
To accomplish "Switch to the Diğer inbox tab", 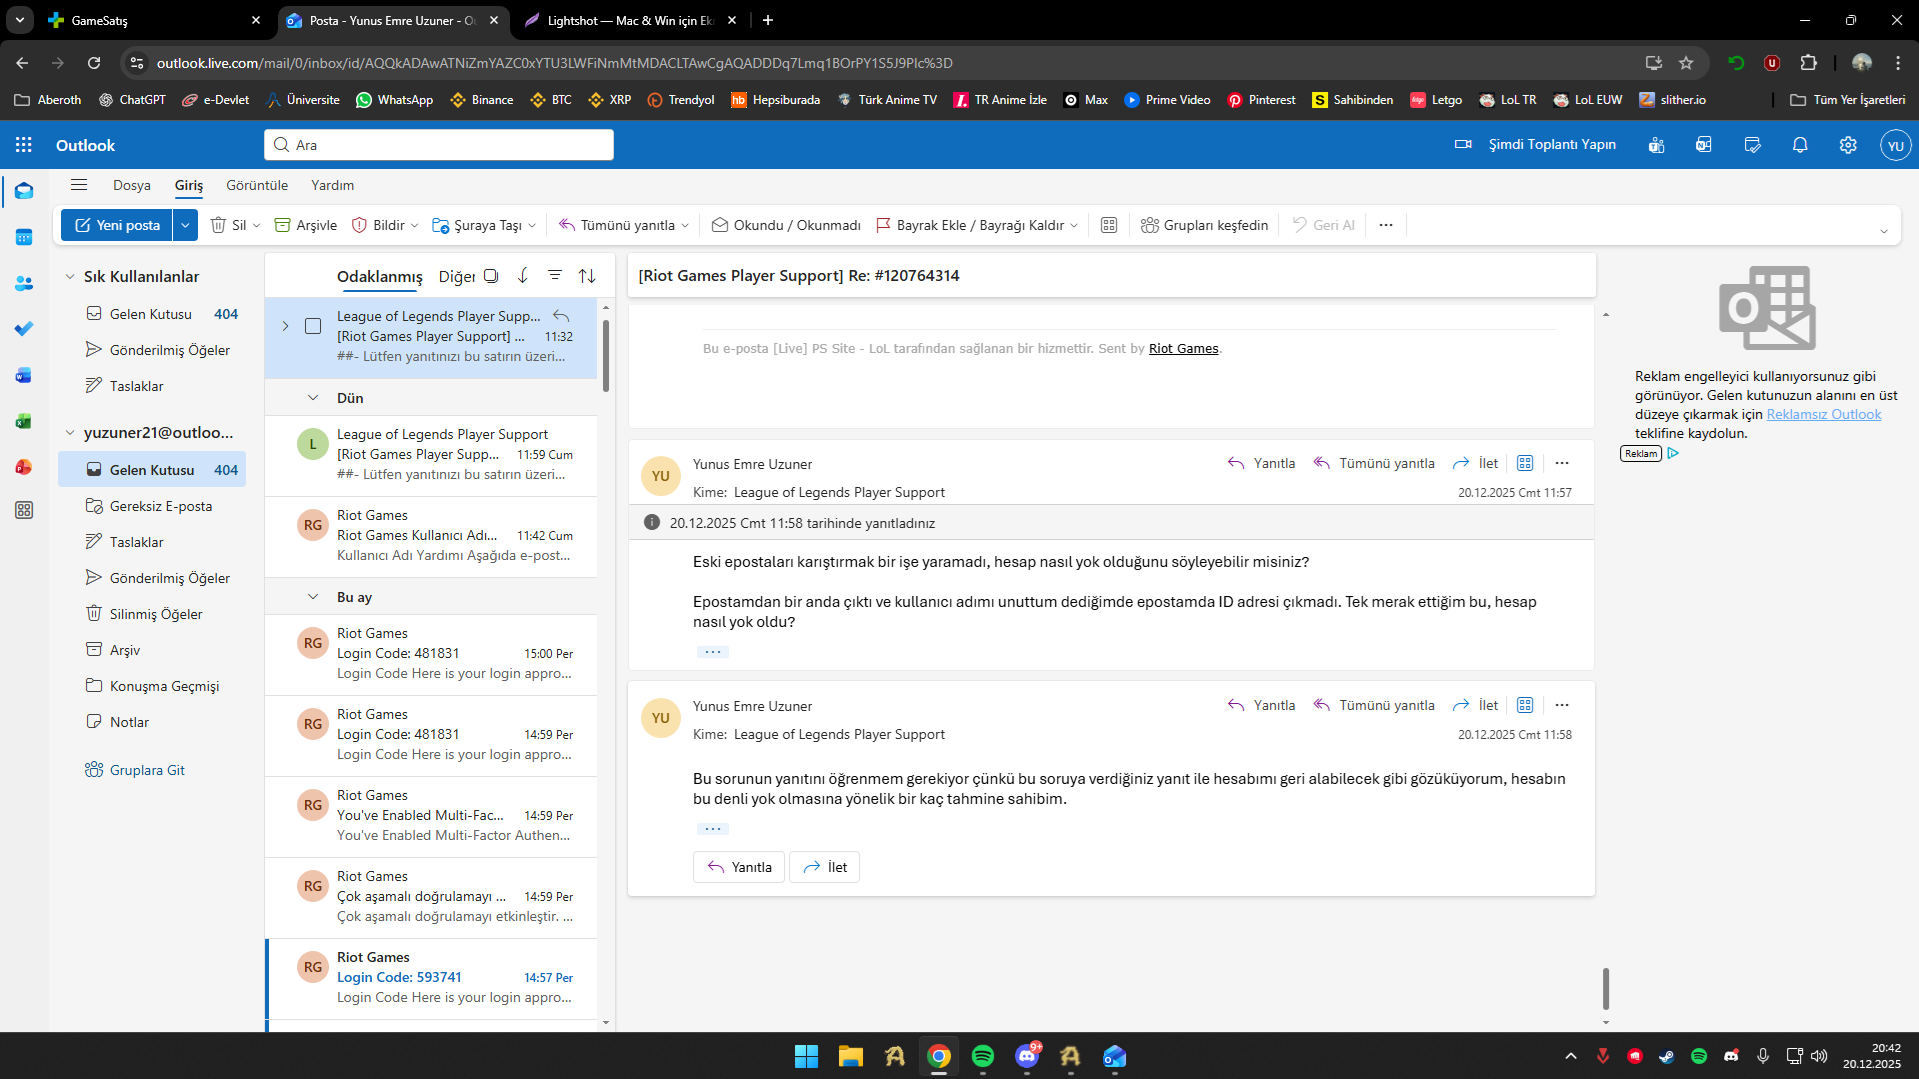I will [456, 276].
